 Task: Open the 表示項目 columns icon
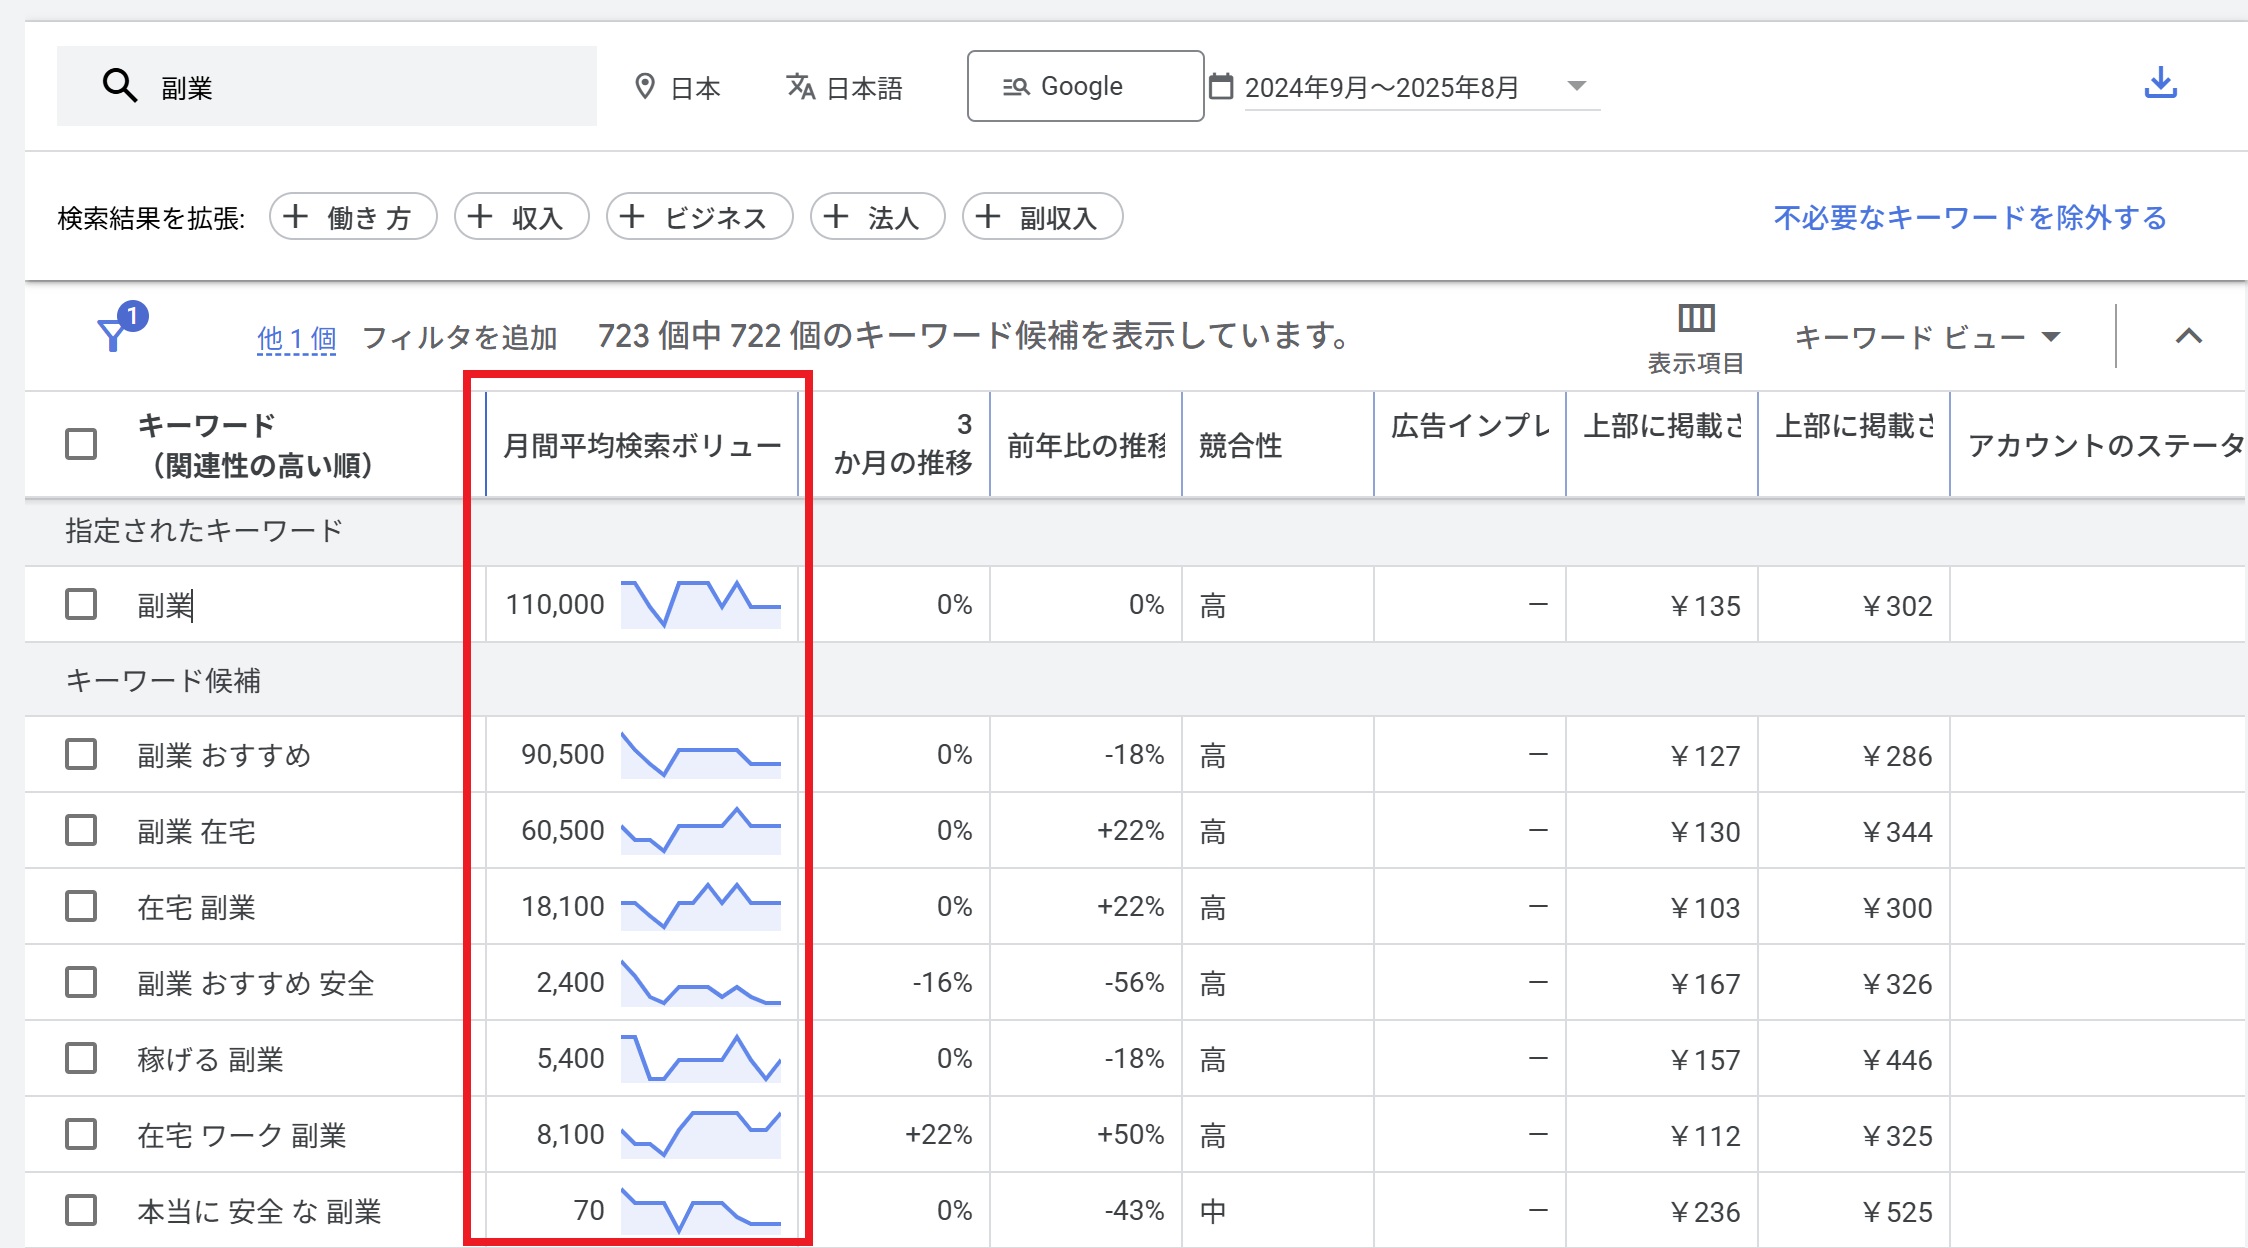click(1696, 319)
